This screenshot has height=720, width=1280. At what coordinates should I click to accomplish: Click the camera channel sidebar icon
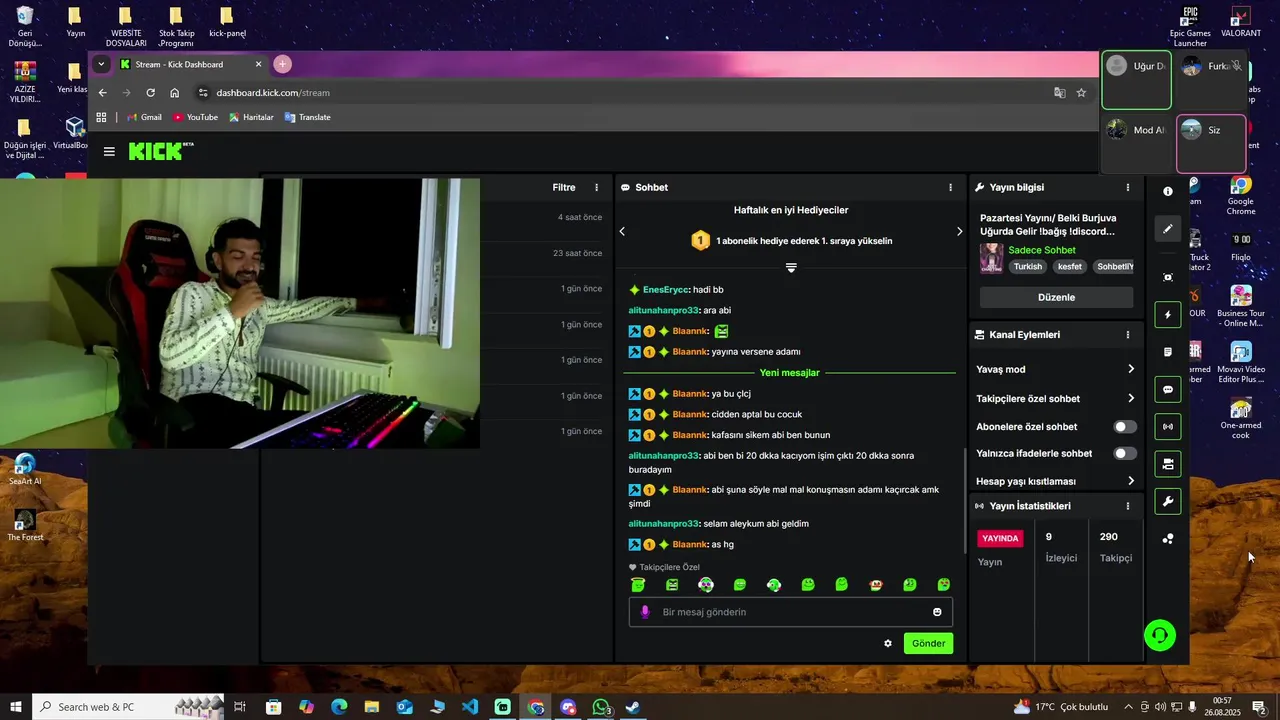(x=1168, y=464)
